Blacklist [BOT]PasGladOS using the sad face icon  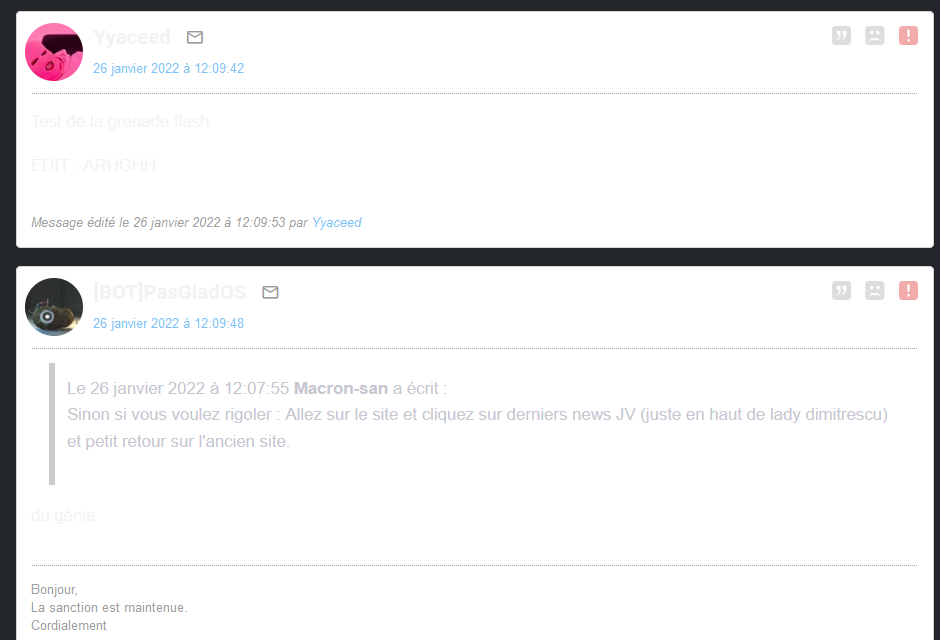(x=875, y=291)
